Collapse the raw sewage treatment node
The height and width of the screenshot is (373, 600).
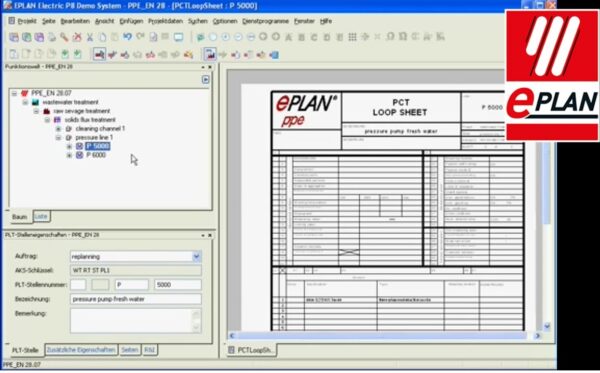click(36, 111)
